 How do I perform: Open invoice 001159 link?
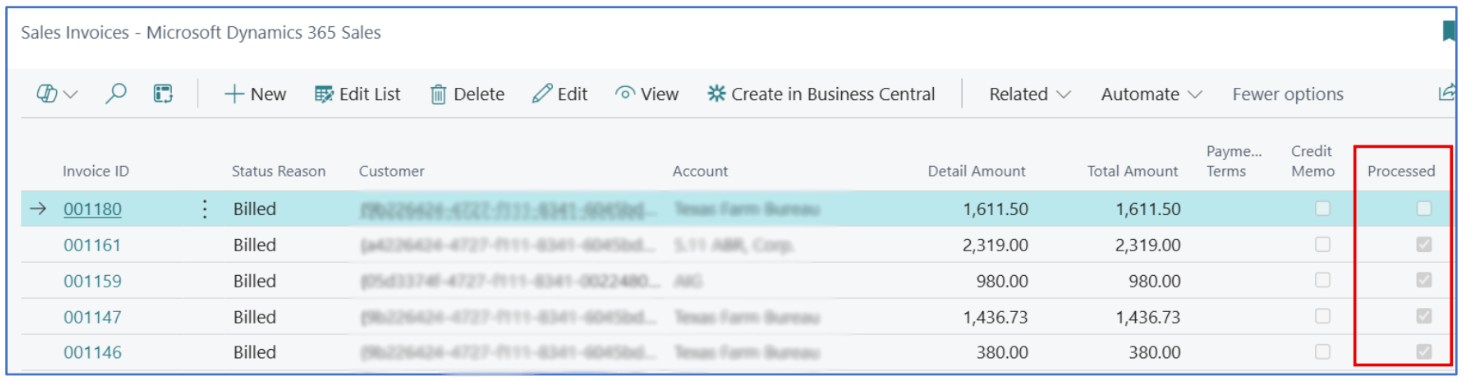click(x=93, y=281)
